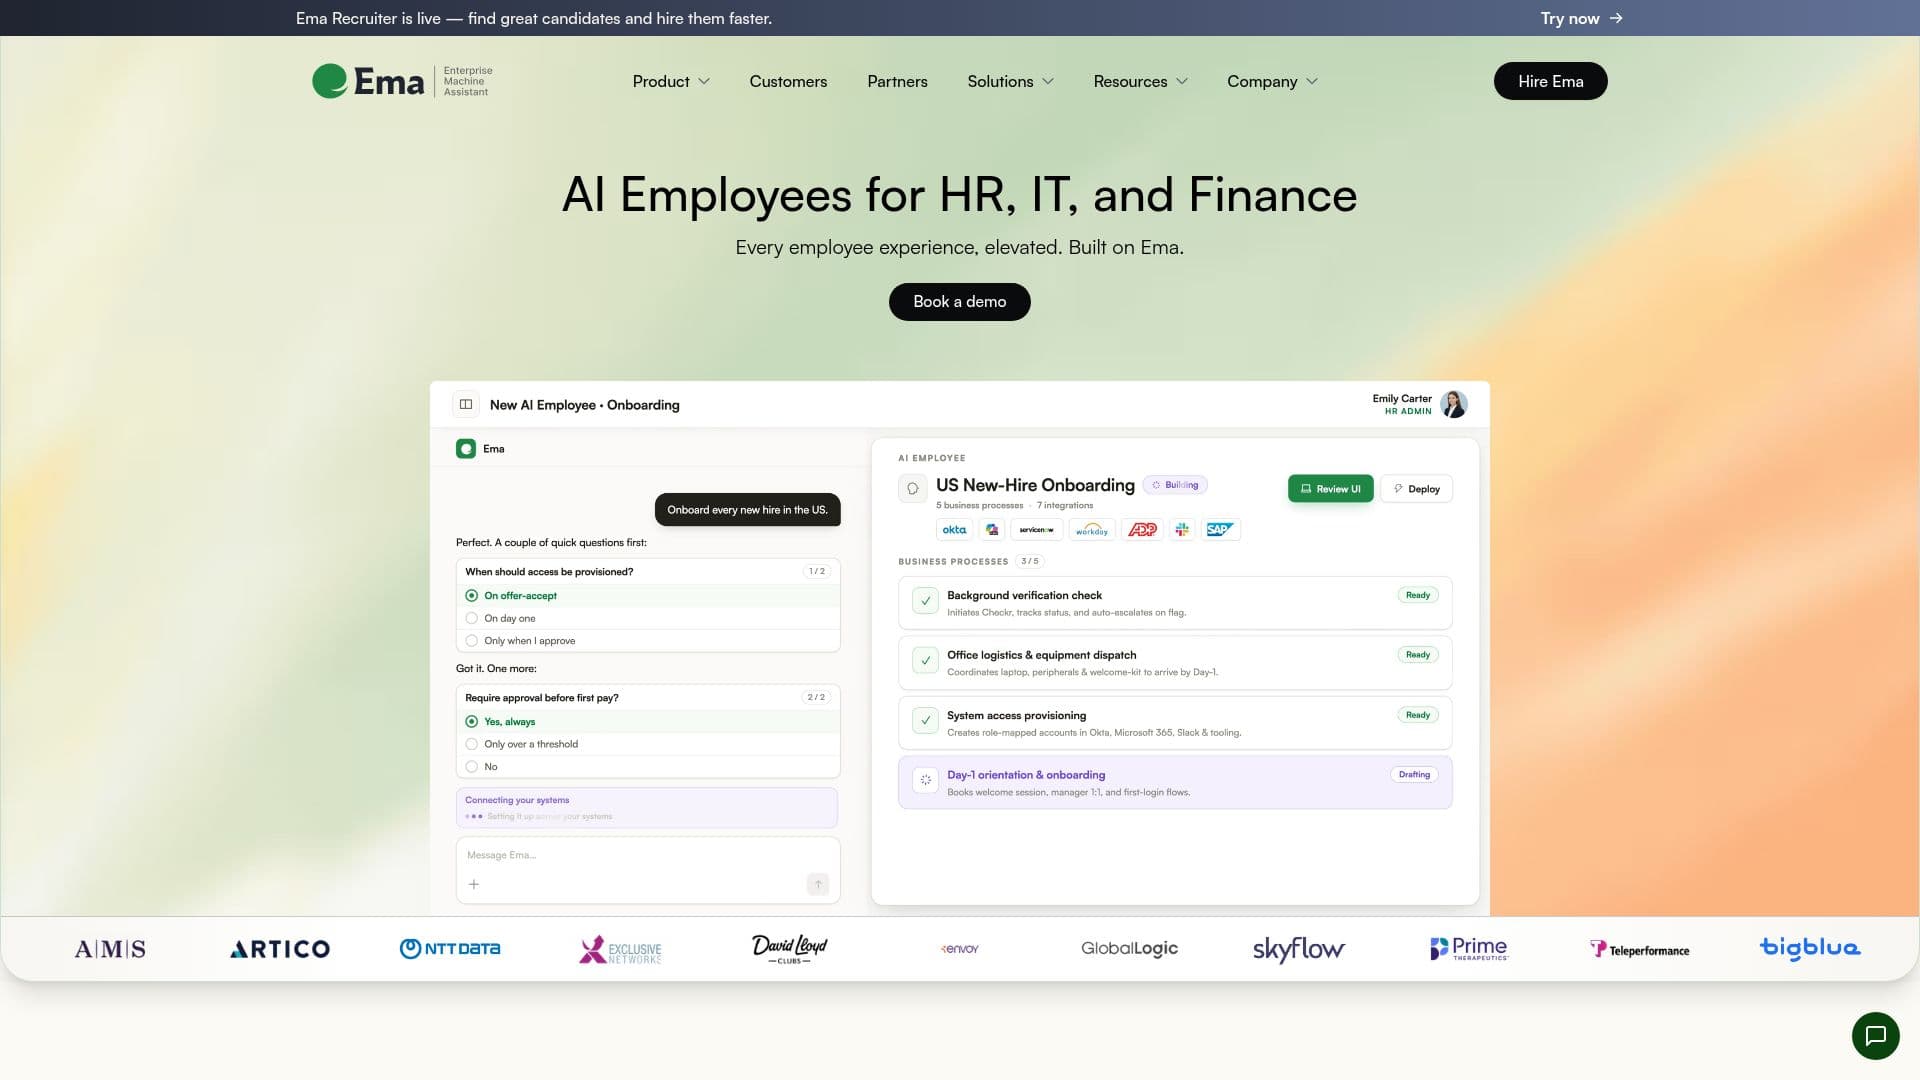
Task: Click the Slack integration icon
Action: coord(1182,529)
